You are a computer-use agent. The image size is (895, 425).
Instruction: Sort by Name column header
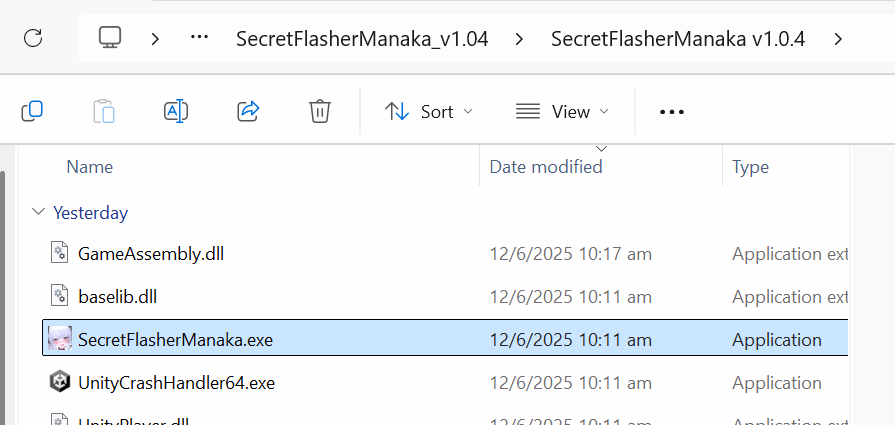90,167
